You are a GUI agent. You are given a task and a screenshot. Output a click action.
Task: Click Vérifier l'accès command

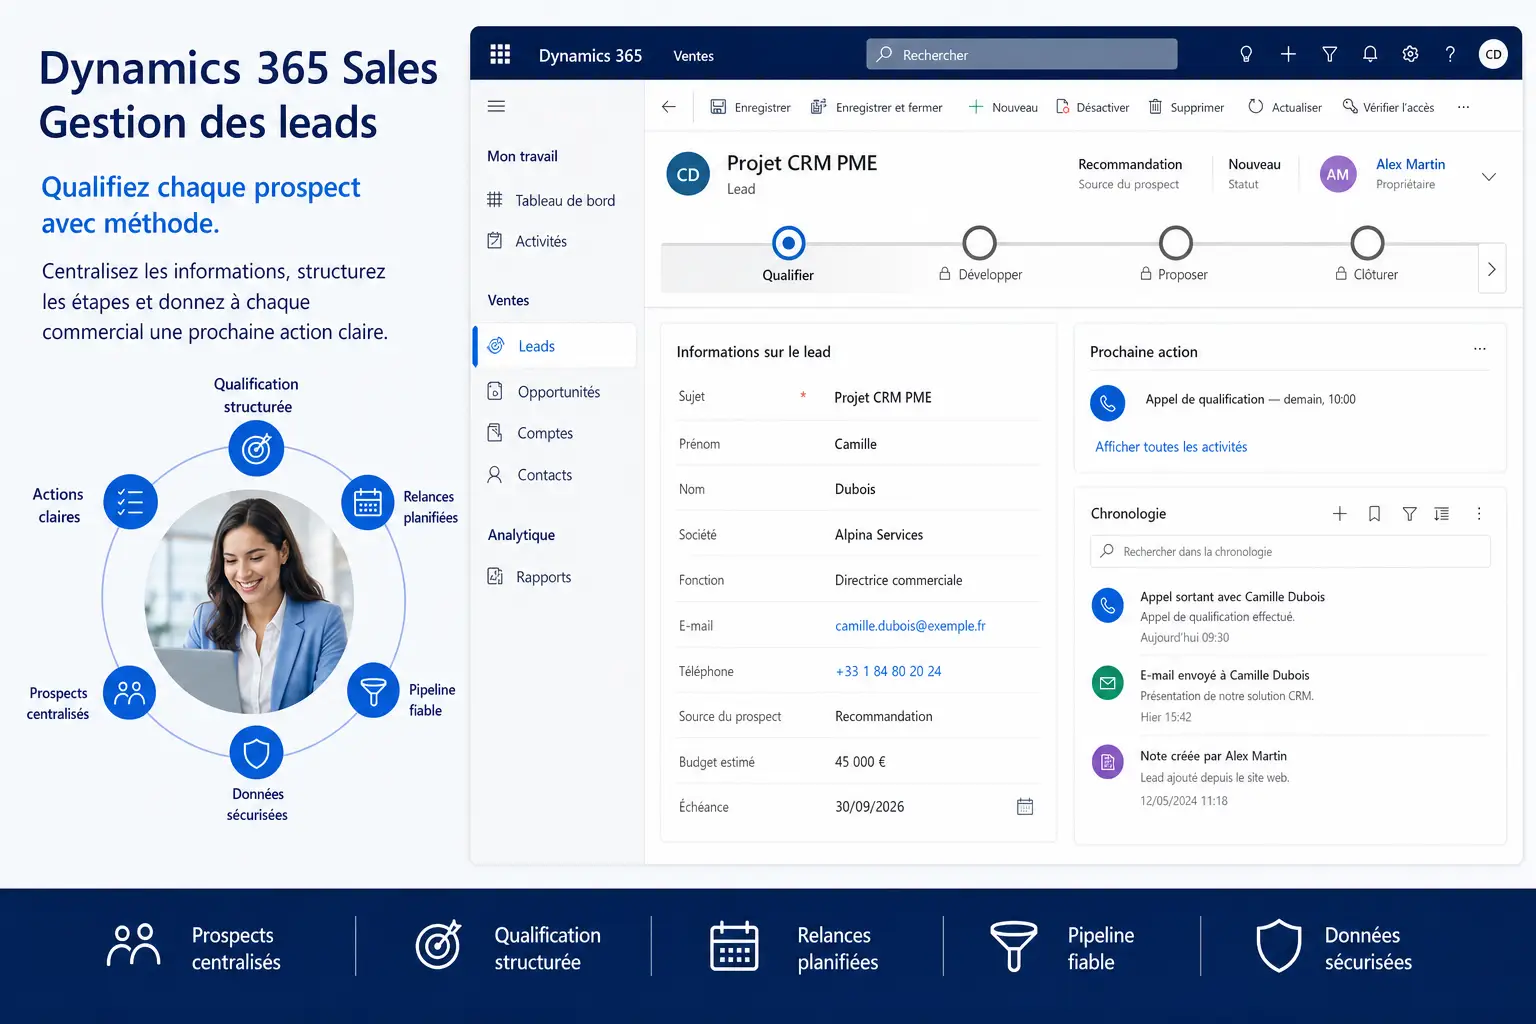pos(1388,107)
